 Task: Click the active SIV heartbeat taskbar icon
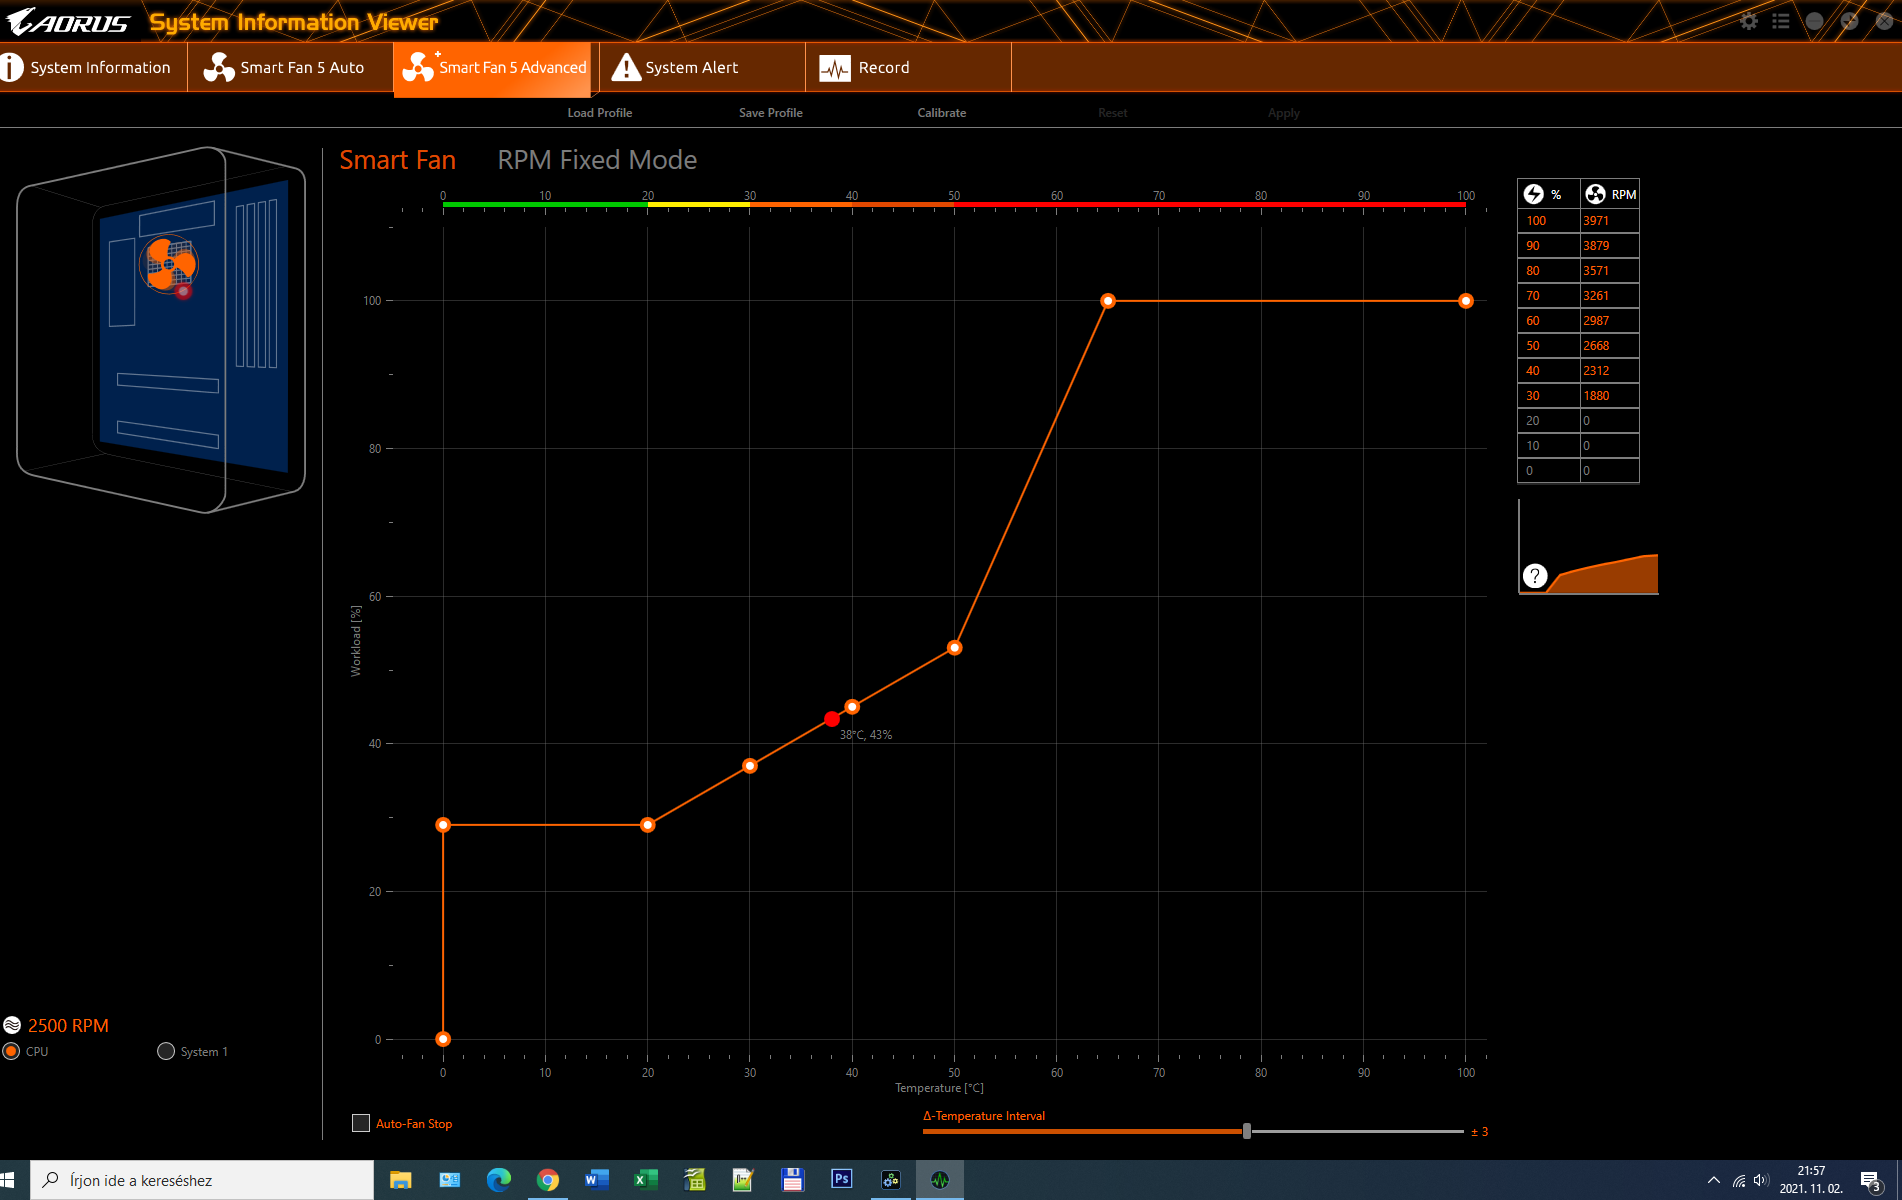939,1180
